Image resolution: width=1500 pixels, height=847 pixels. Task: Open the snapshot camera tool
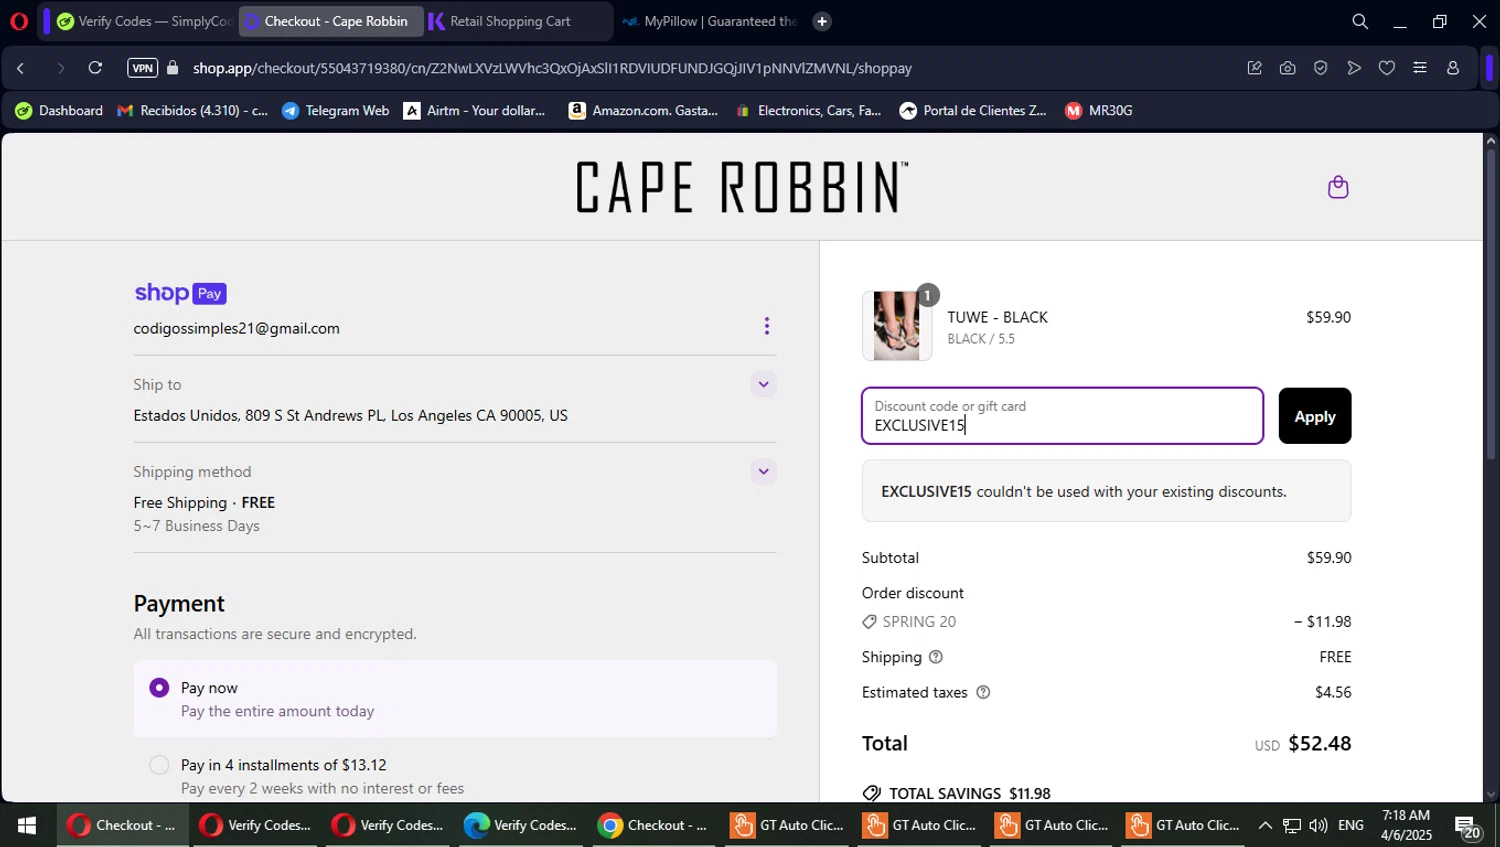click(x=1287, y=68)
